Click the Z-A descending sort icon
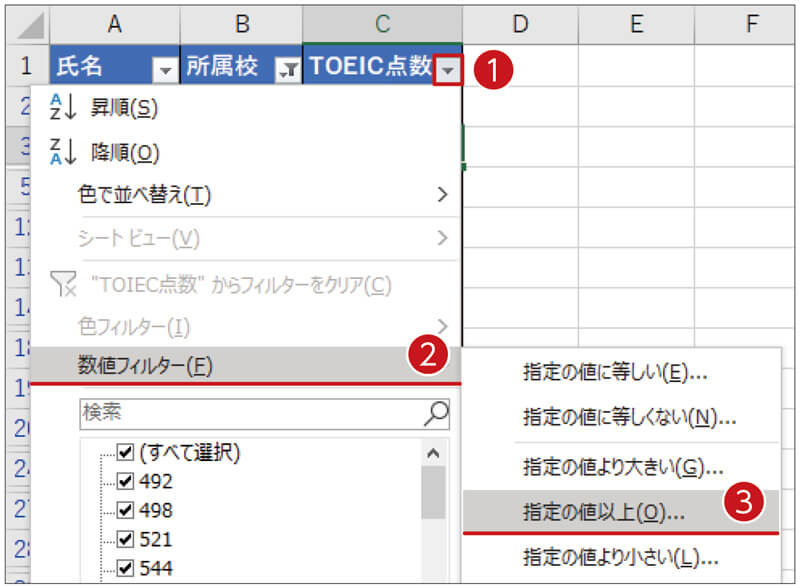Screen dimensions: 800x588 tap(63, 152)
